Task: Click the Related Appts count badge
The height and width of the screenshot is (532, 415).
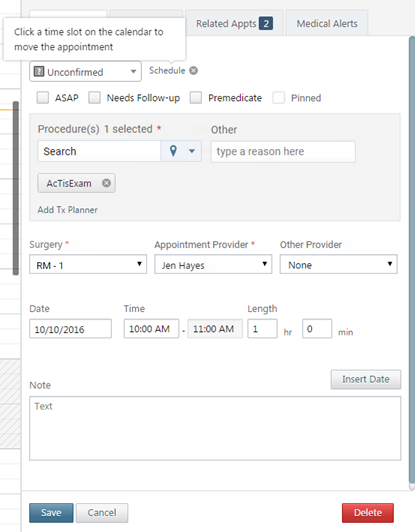Action: (x=266, y=24)
